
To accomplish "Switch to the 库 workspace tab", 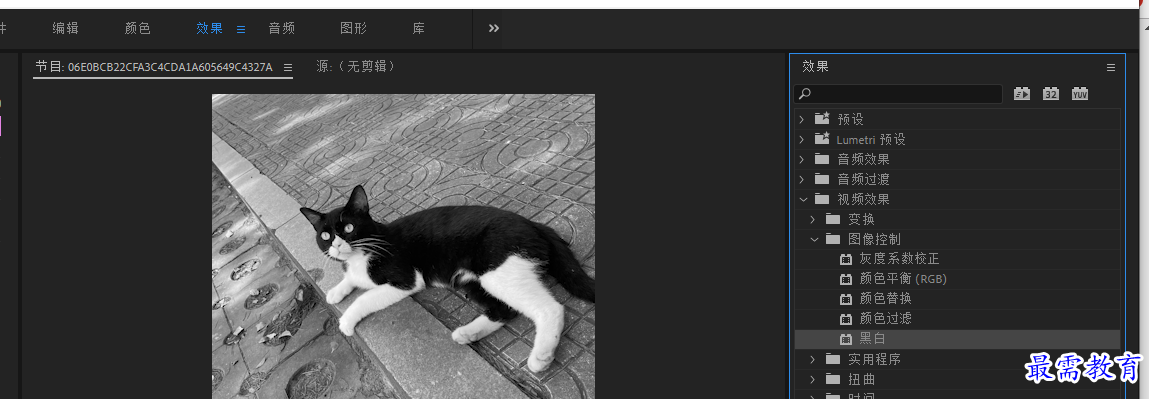I will coord(418,29).
